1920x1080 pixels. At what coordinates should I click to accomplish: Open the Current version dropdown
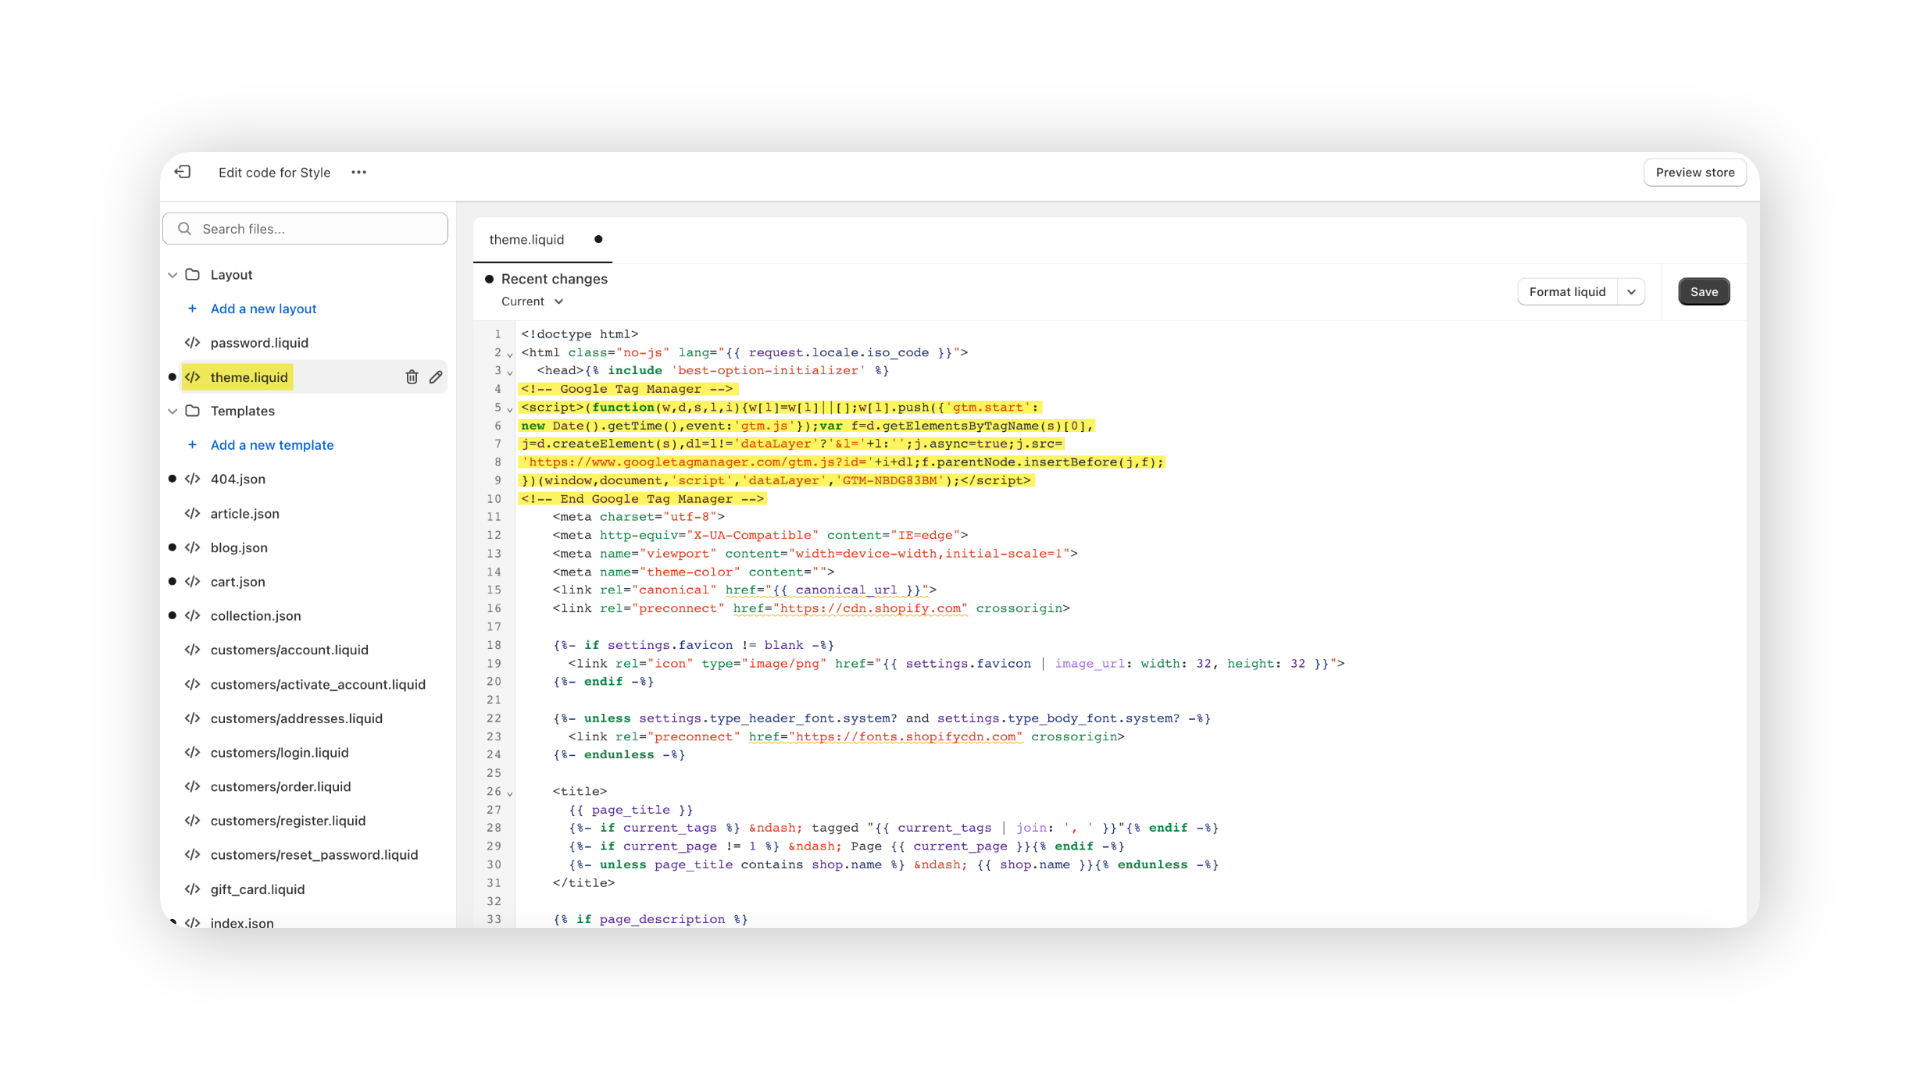click(532, 302)
